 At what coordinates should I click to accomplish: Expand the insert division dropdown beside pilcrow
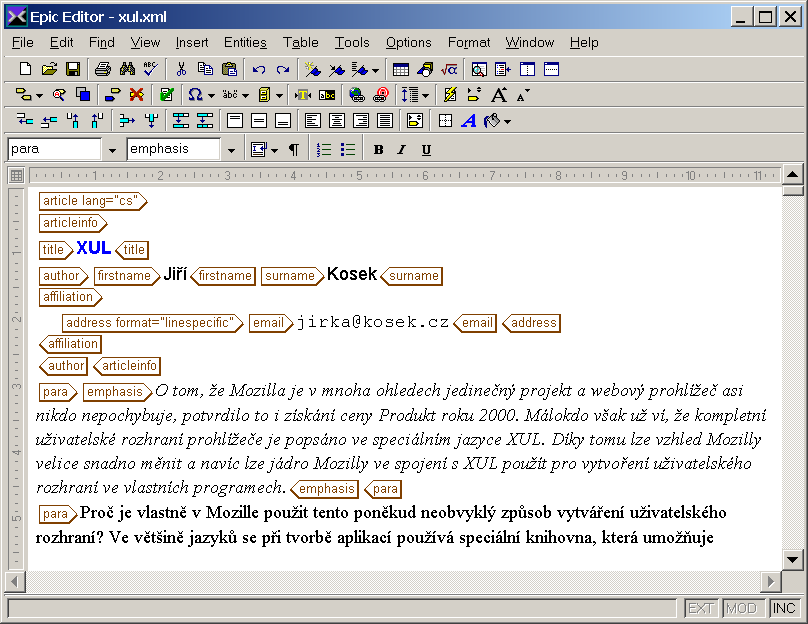pyautogui.click(x=275, y=150)
